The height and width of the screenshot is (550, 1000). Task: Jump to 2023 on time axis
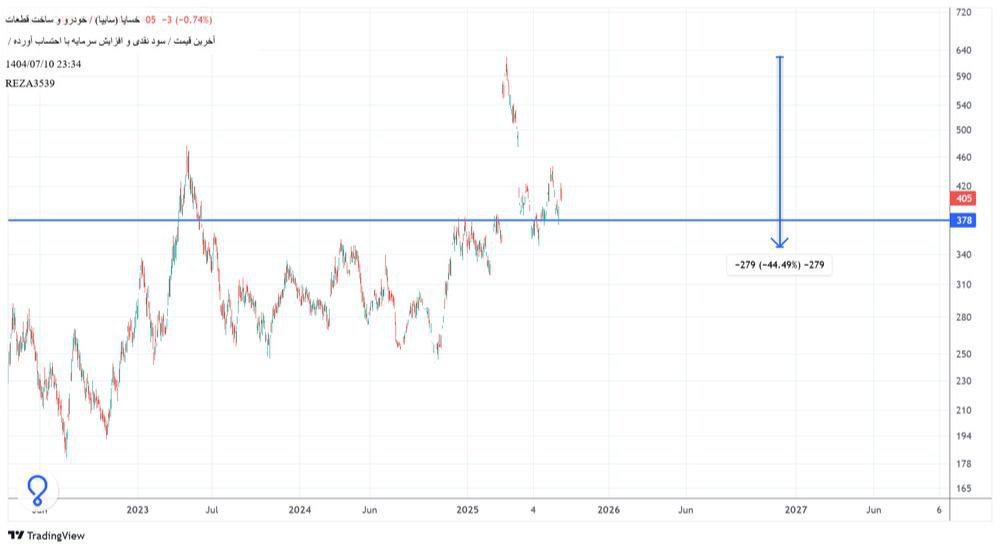(x=137, y=509)
